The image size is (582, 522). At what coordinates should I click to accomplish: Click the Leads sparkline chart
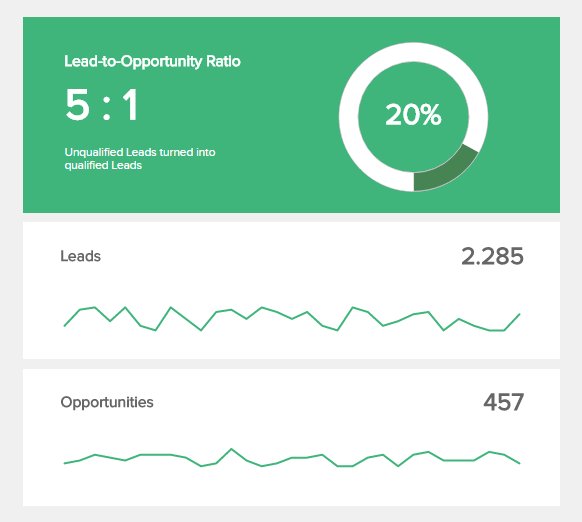coord(292,319)
